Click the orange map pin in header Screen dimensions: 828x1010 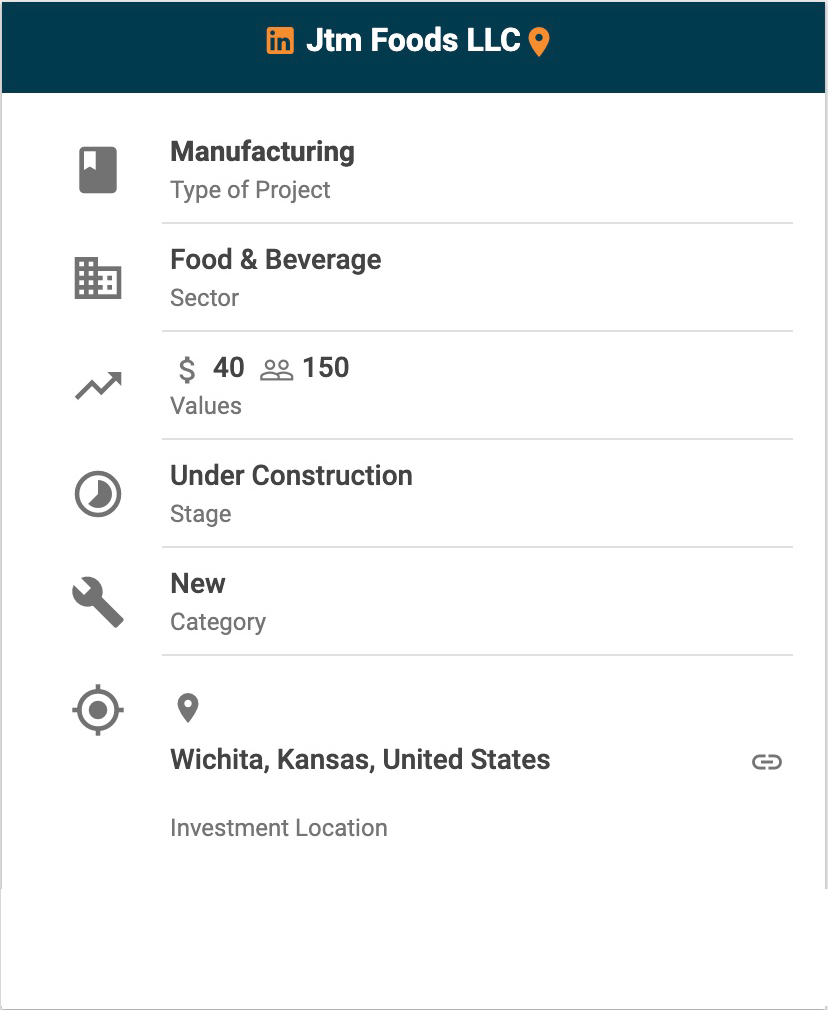coord(539,43)
